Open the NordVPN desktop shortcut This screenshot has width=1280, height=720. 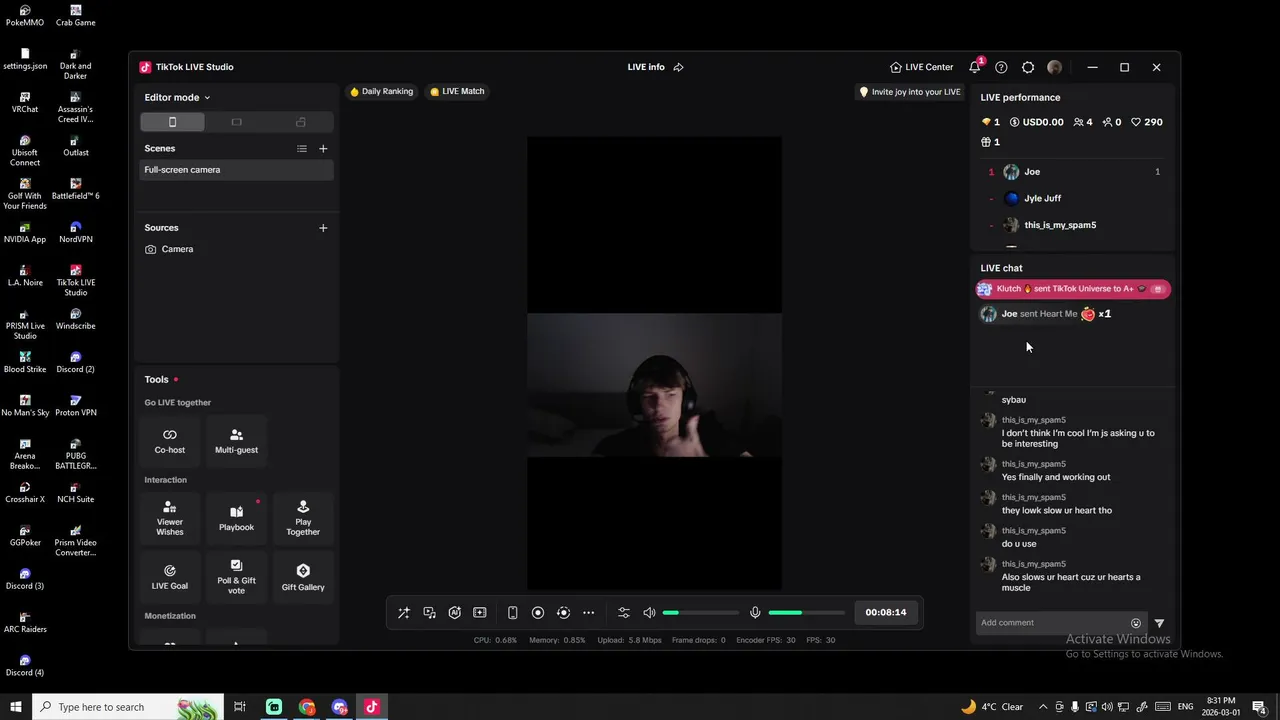click(75, 232)
